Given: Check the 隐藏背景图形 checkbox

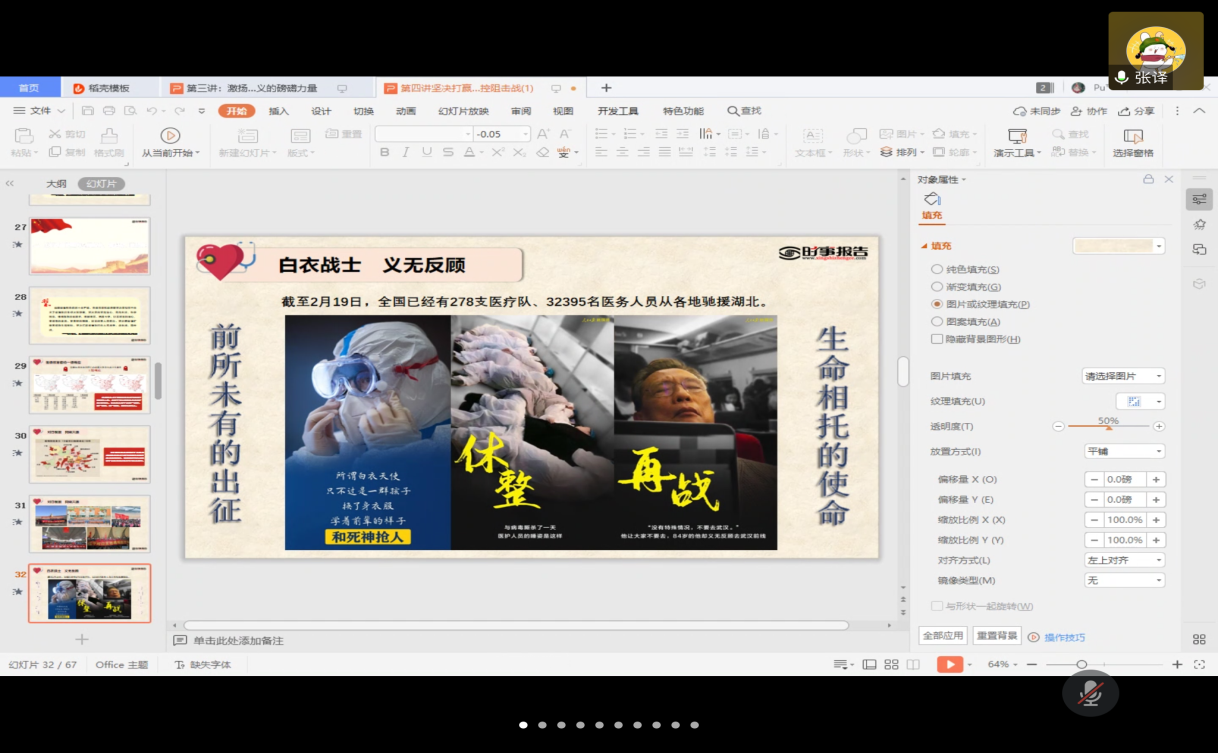Looking at the screenshot, I should [937, 339].
